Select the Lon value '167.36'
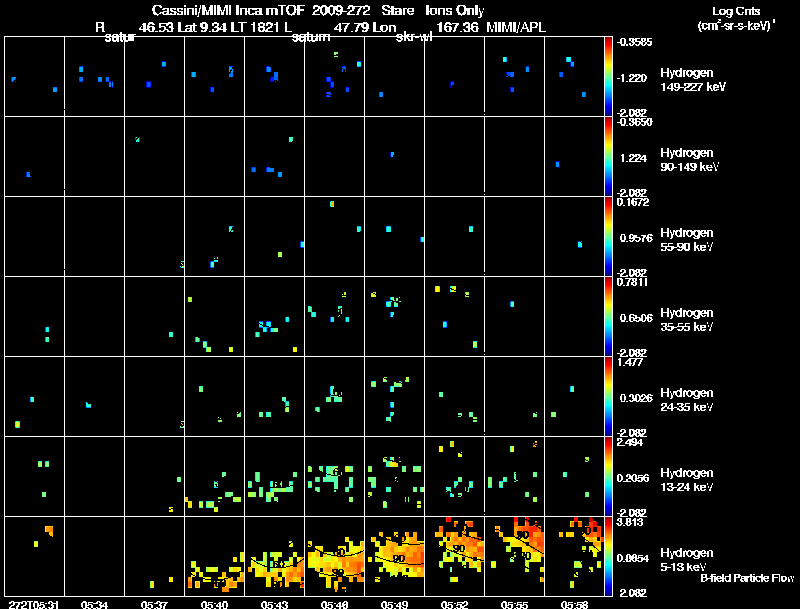Image resolution: width=800 pixels, height=609 pixels. [458, 27]
